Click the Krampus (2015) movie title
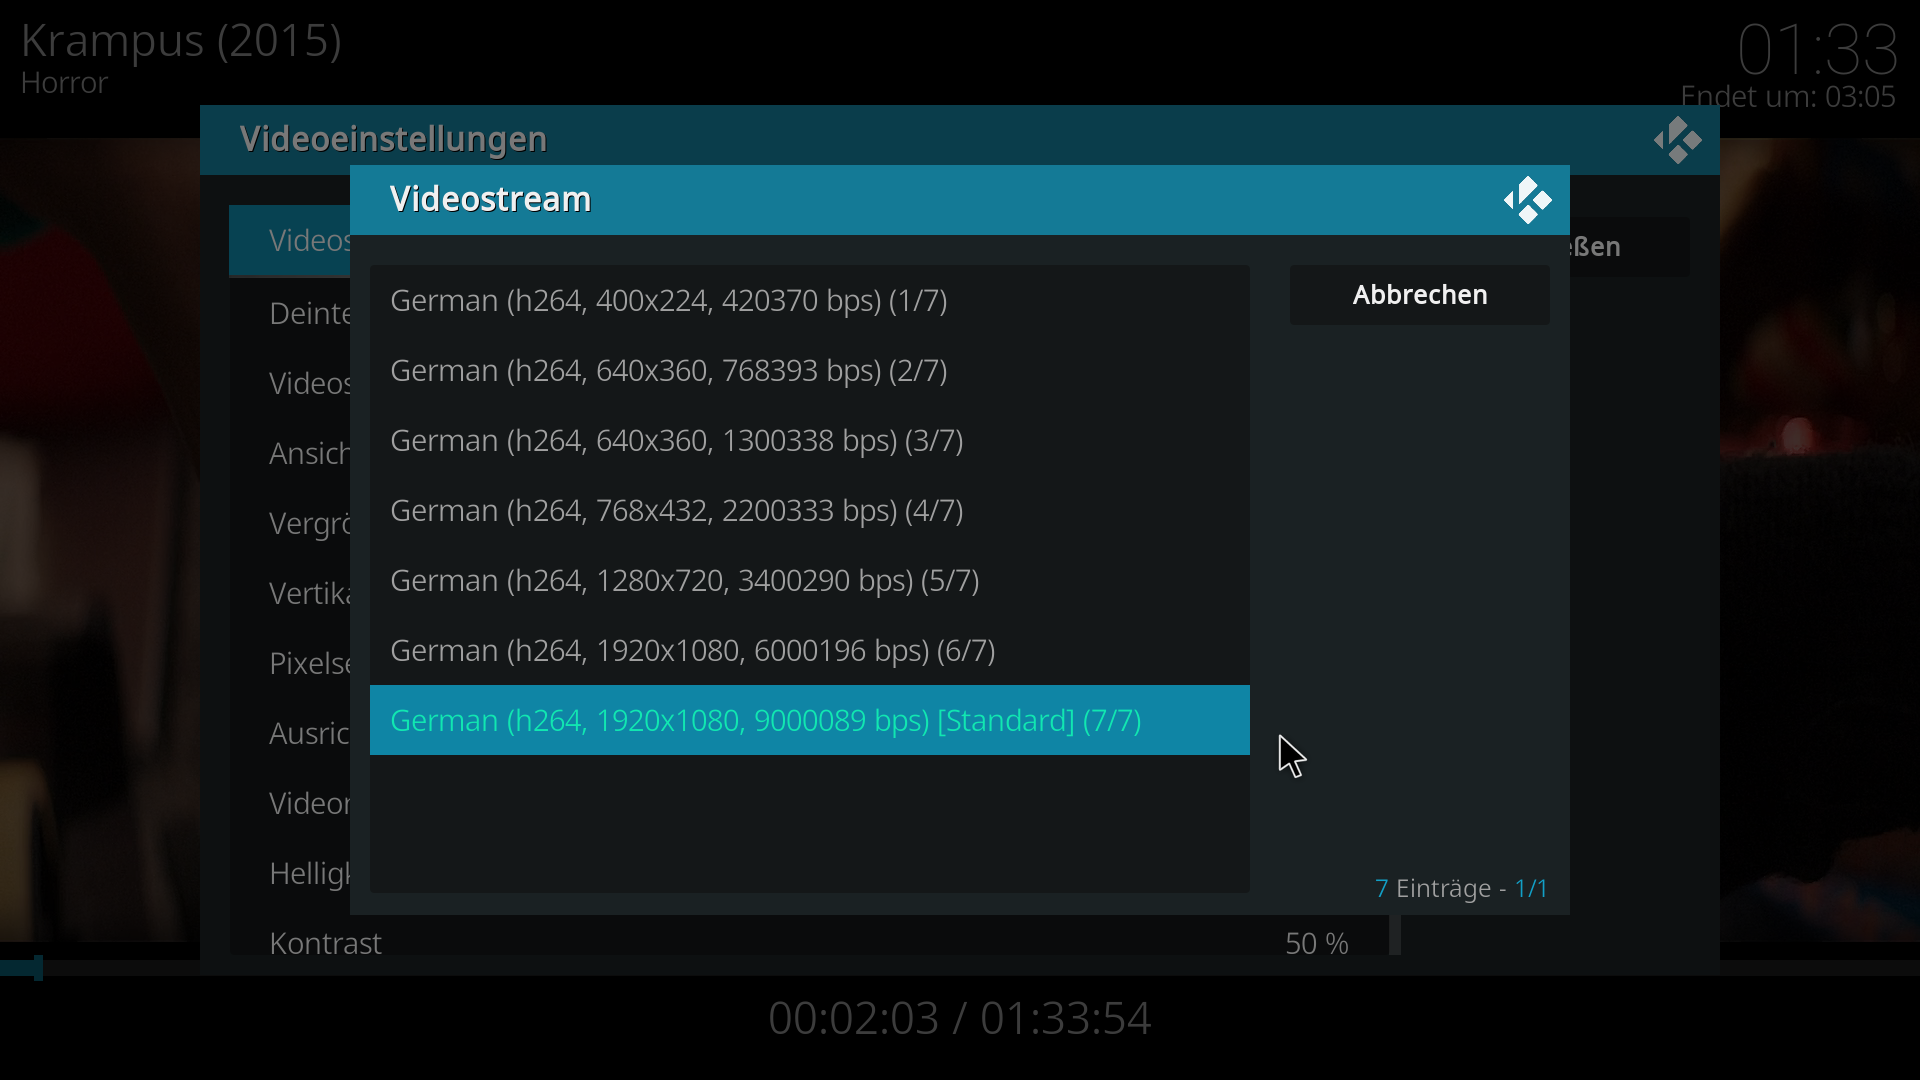 pyautogui.click(x=181, y=41)
